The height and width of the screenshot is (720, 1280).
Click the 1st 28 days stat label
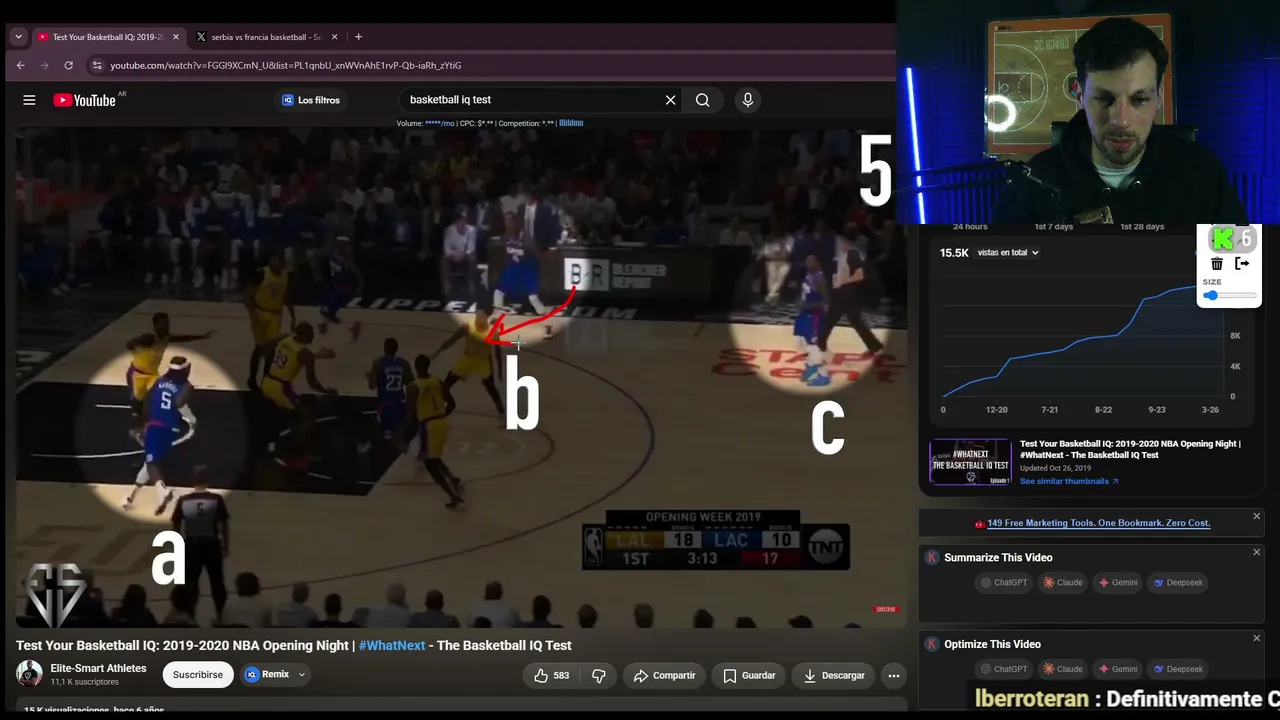1142,227
